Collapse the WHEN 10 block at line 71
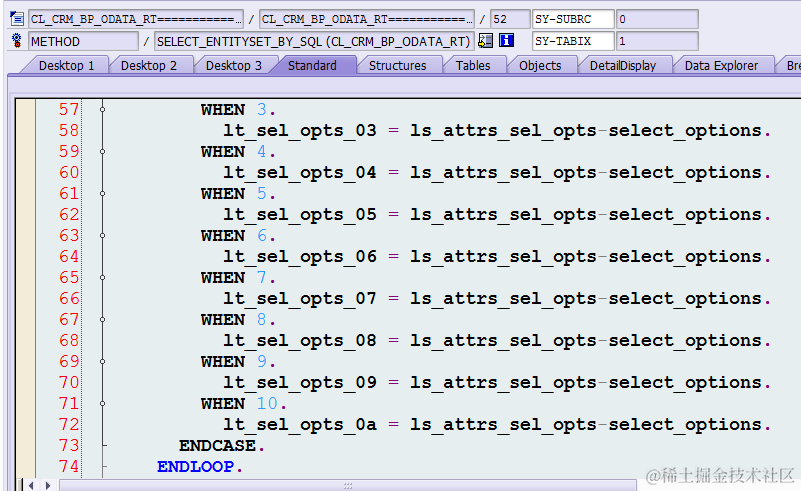 (103, 404)
